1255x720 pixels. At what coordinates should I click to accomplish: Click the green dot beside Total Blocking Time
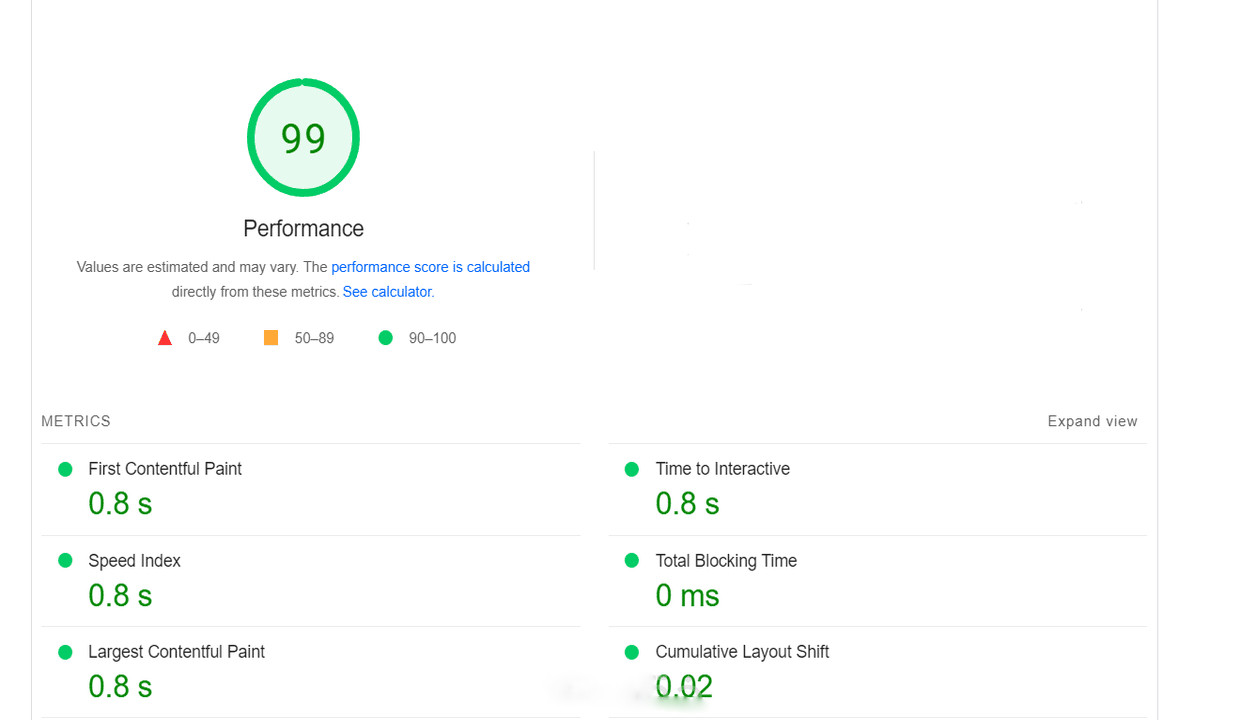(632, 561)
